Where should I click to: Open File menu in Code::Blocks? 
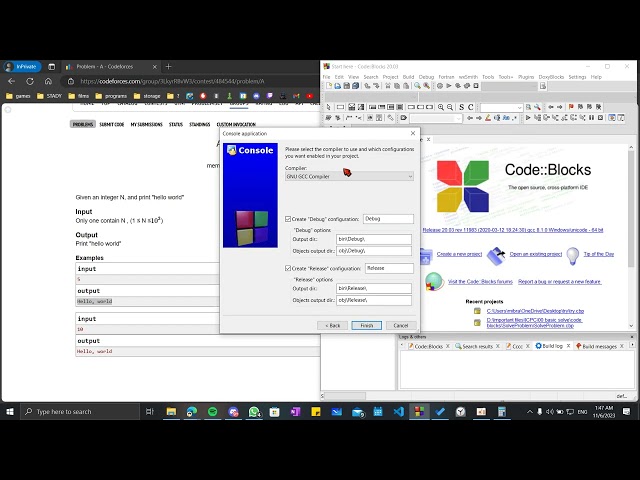327,77
